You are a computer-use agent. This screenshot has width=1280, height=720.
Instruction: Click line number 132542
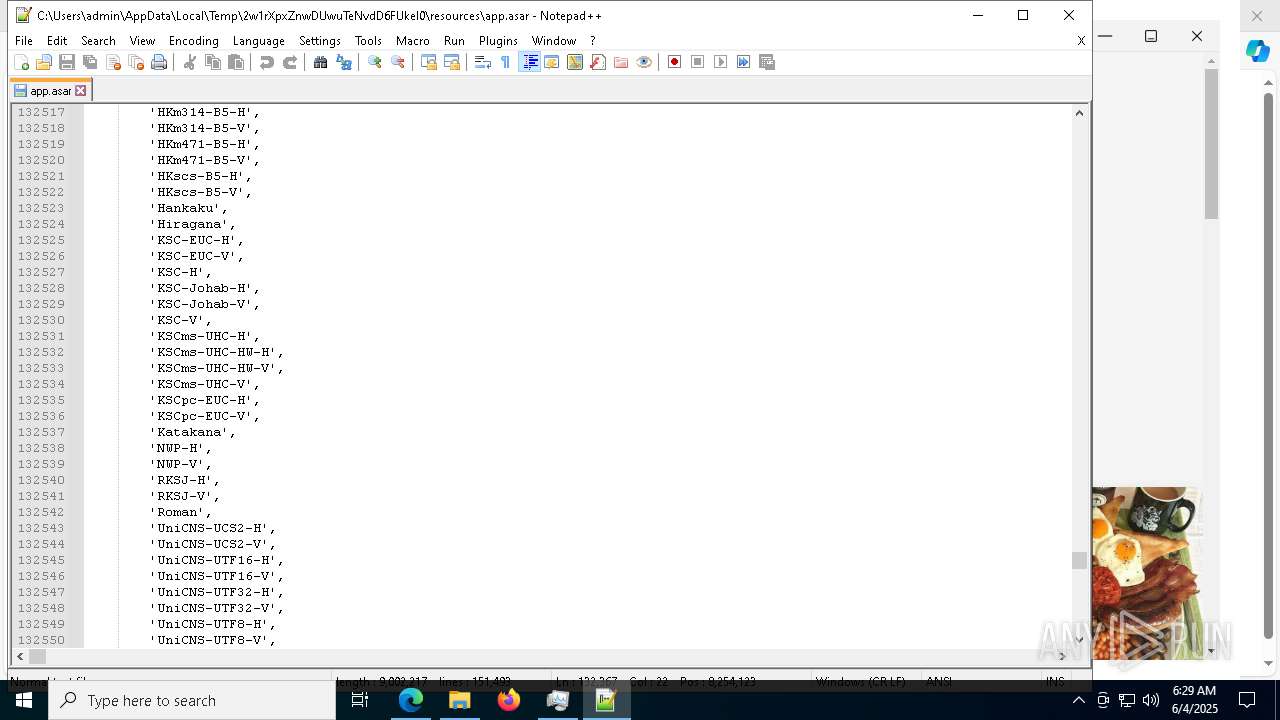[41, 512]
